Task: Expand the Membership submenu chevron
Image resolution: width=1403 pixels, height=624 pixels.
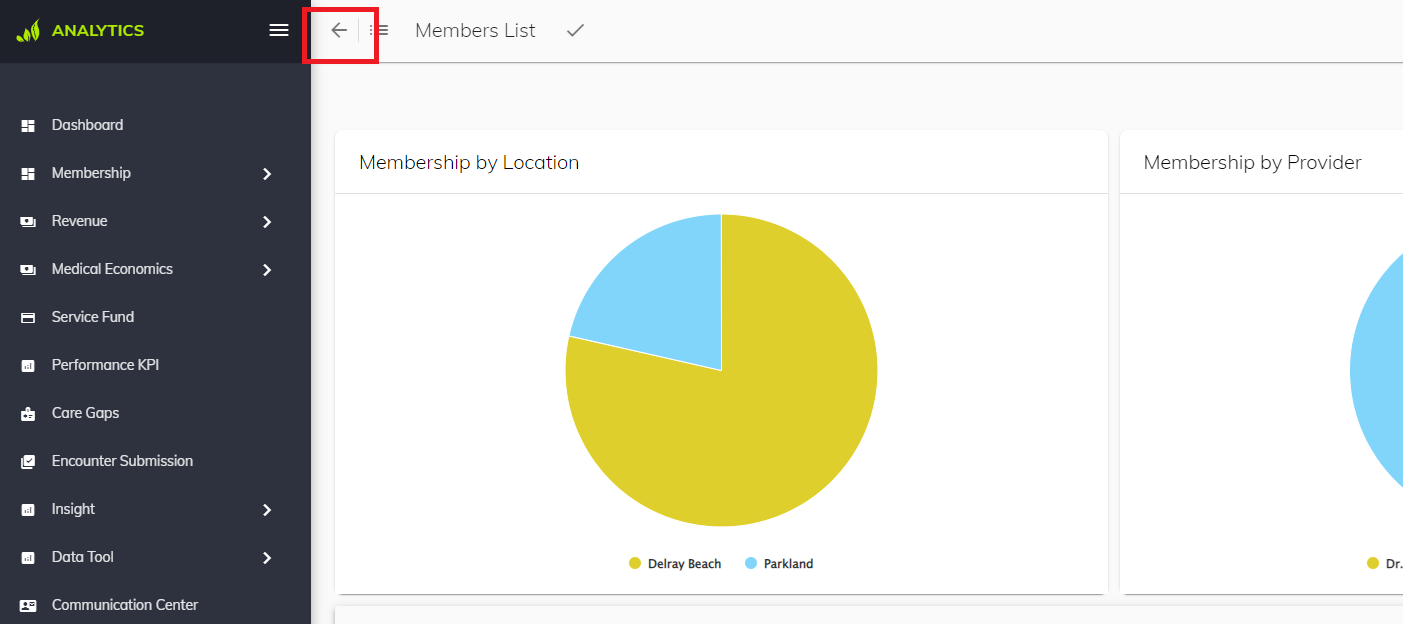Action: point(267,174)
